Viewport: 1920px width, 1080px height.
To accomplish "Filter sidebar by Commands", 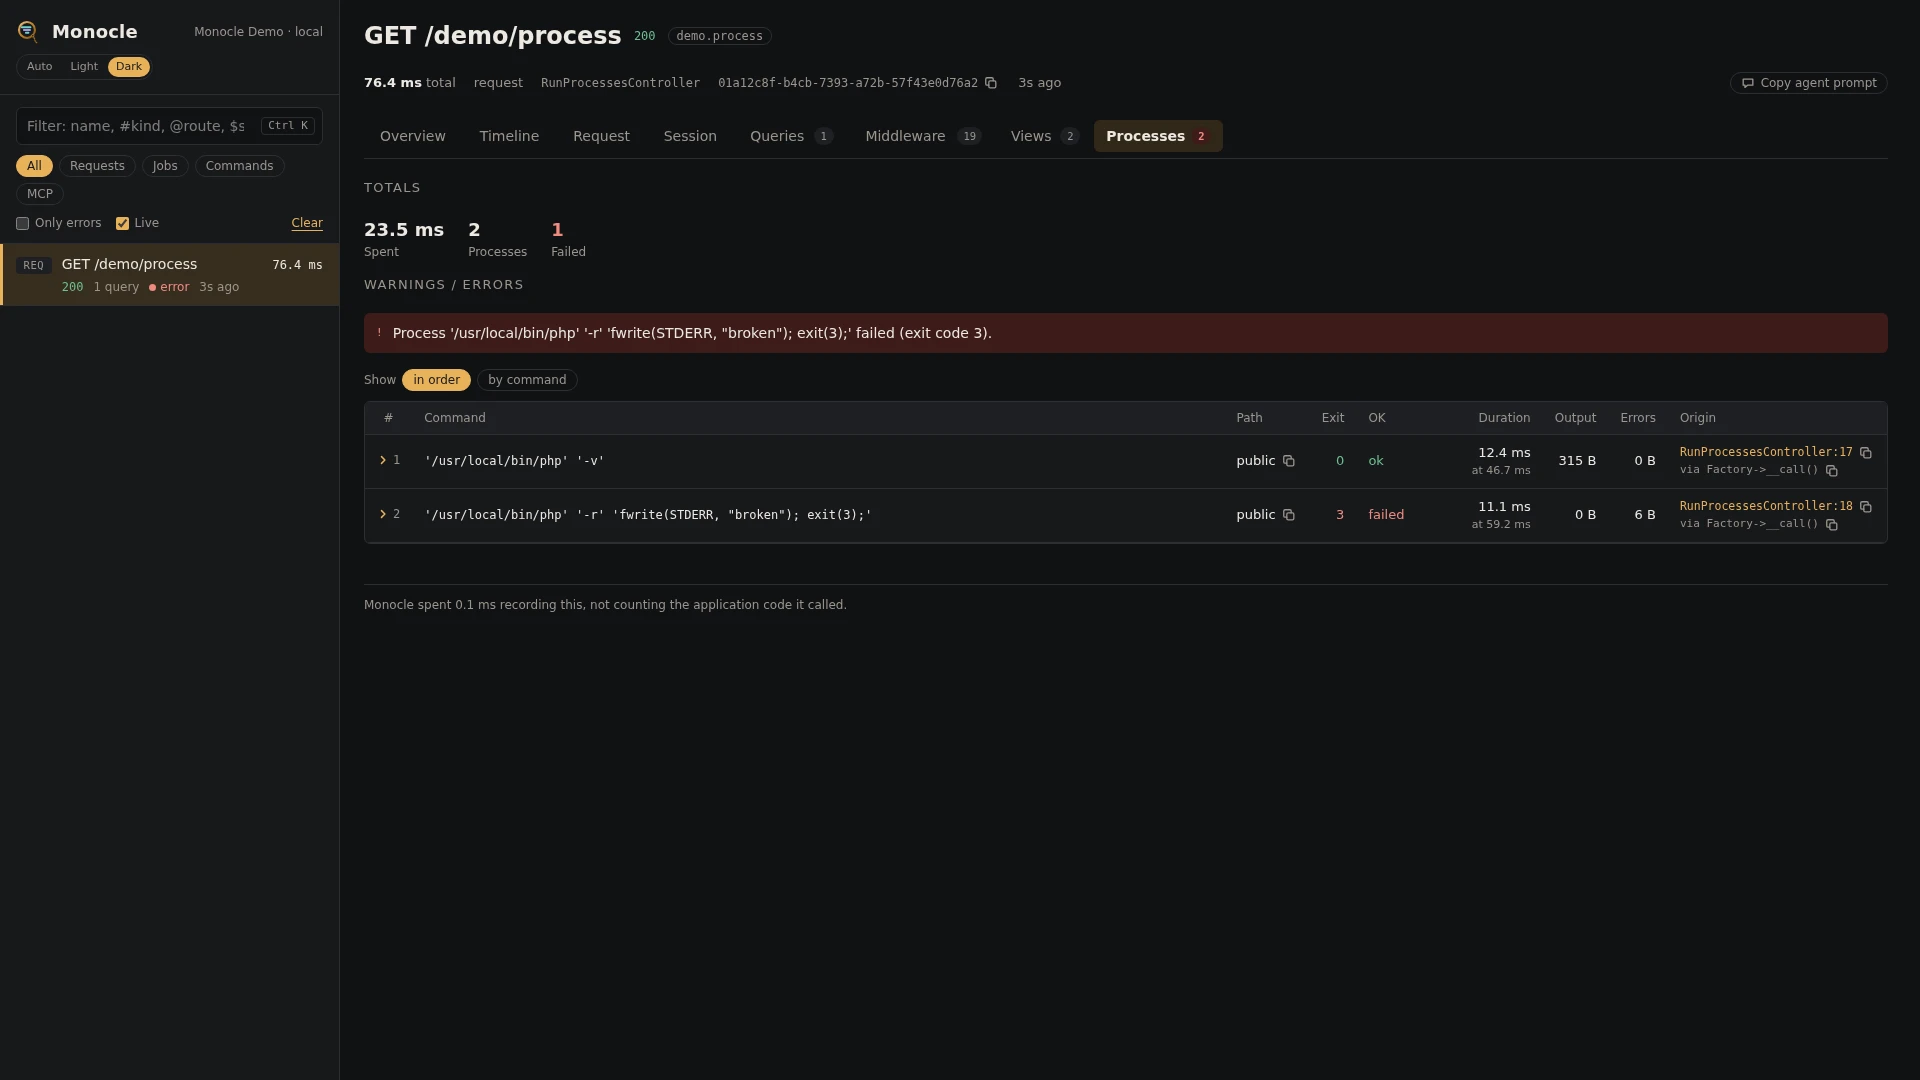I will [239, 166].
